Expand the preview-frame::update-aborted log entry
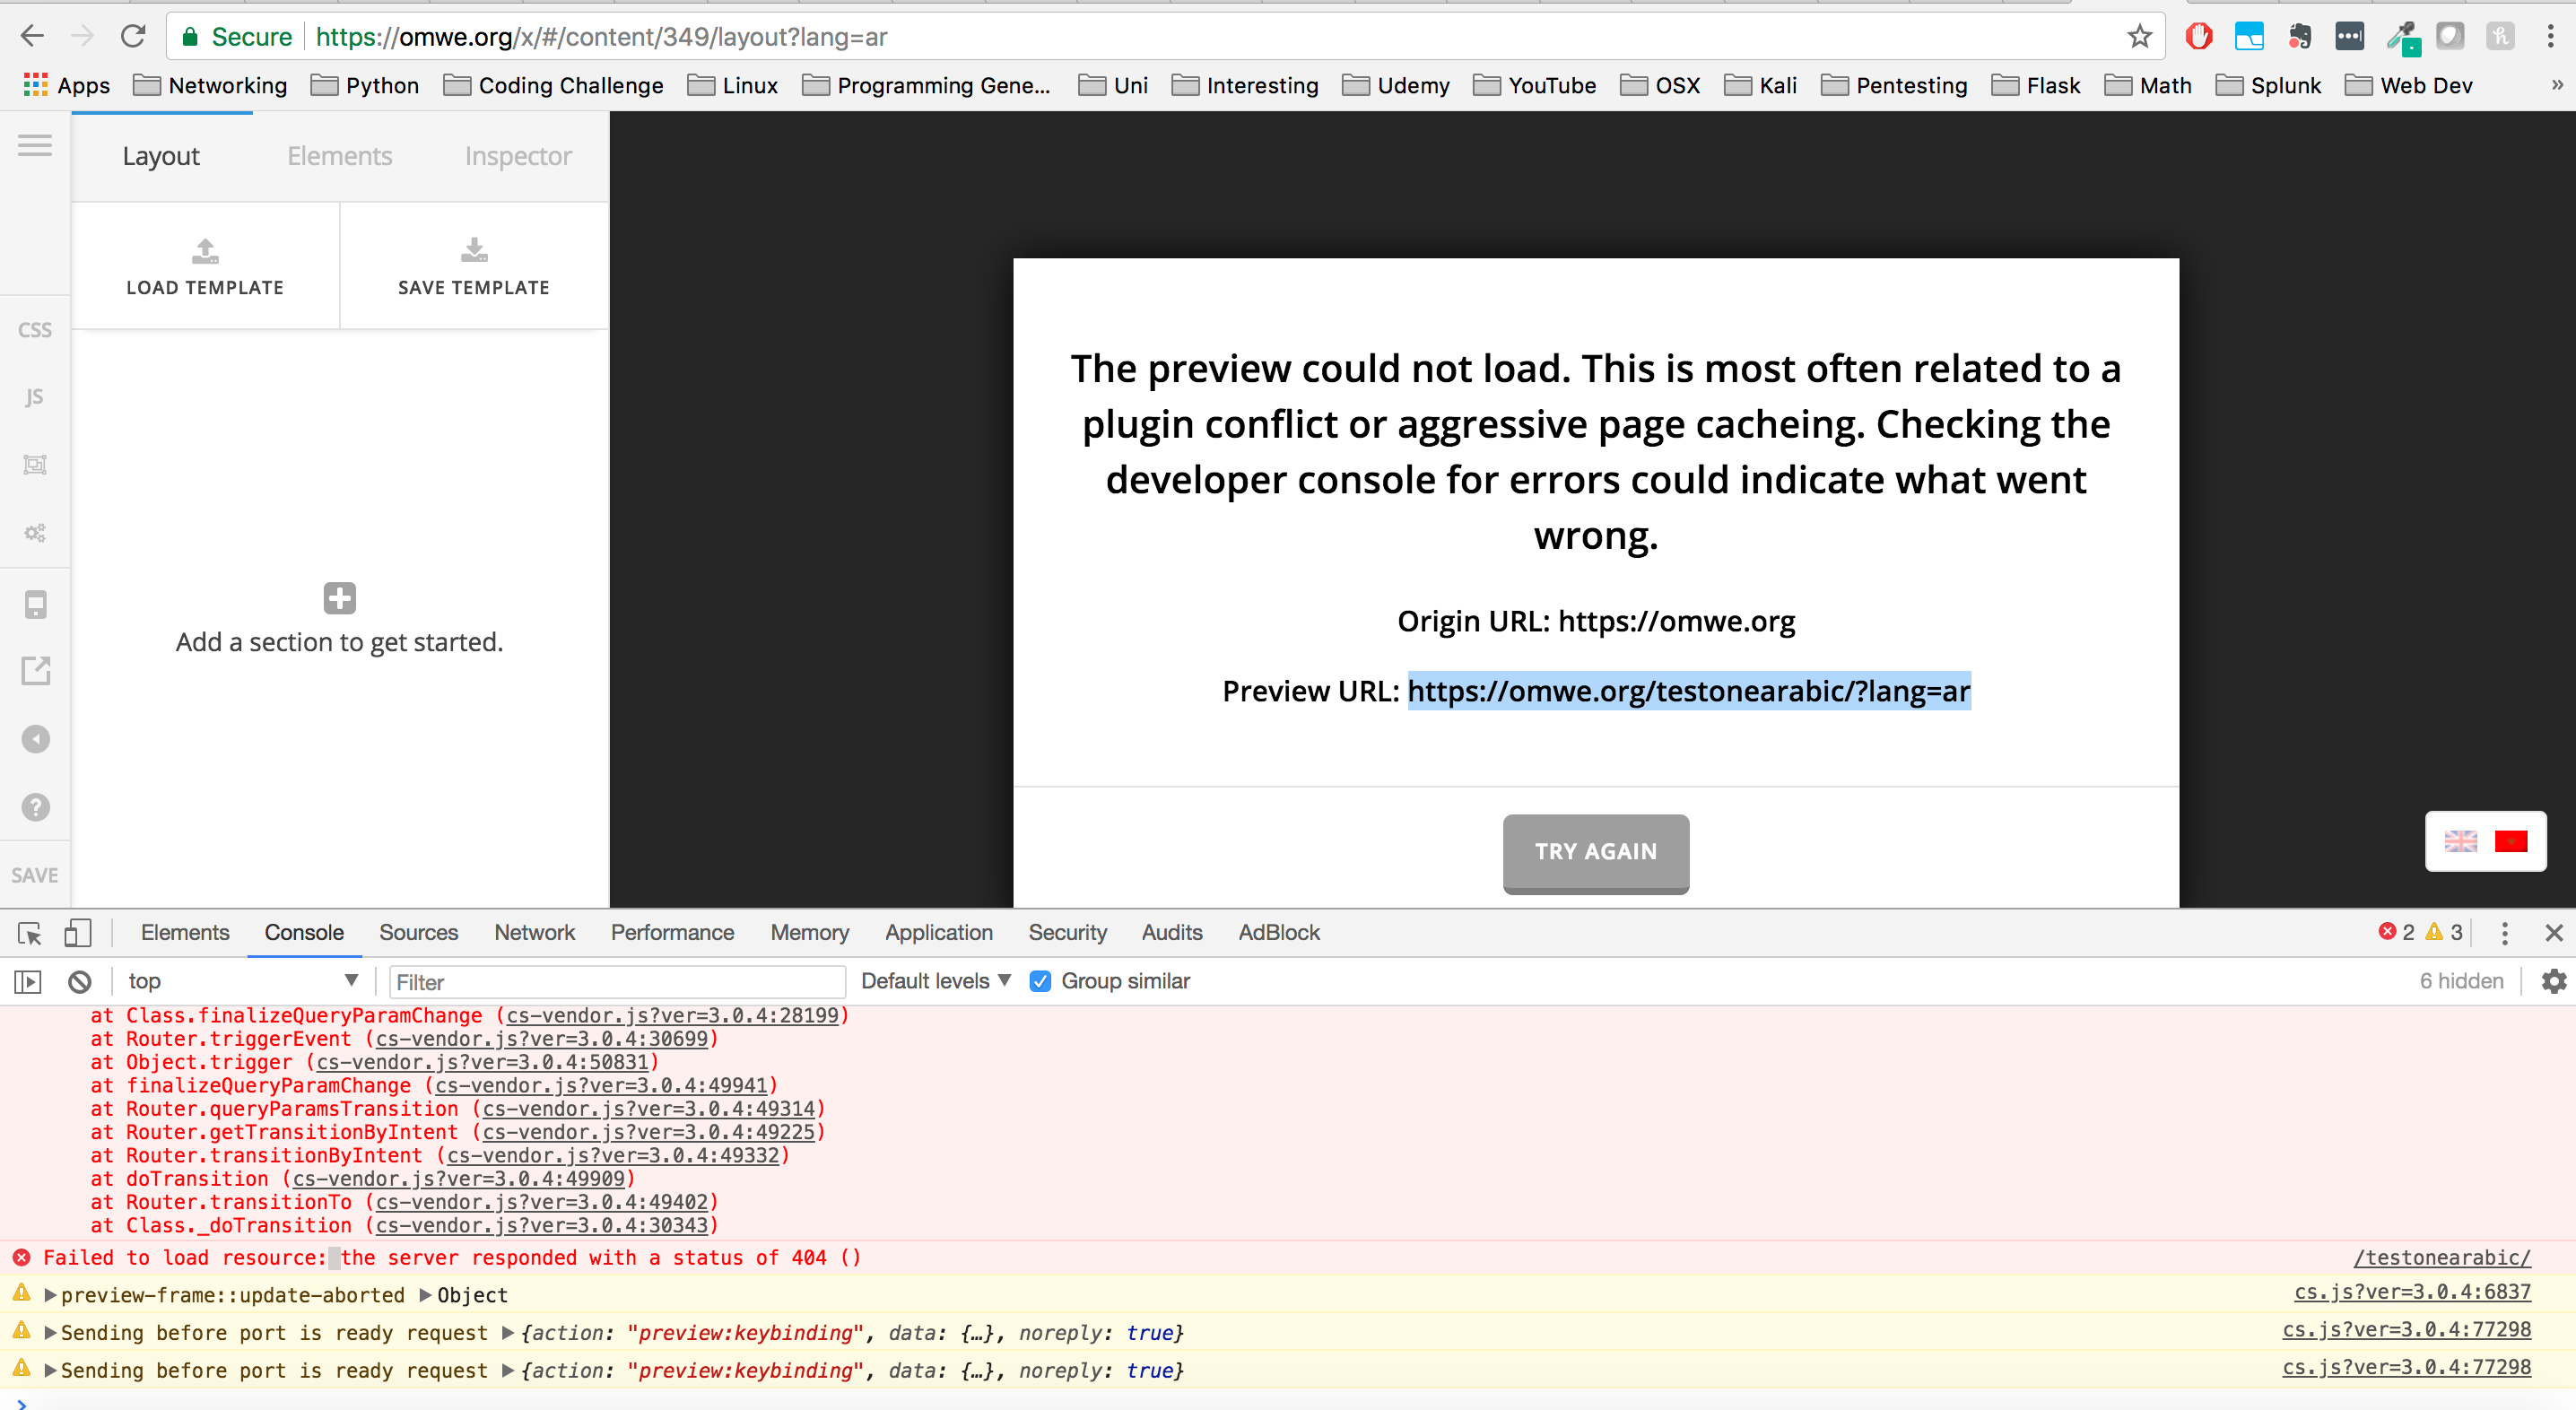The height and width of the screenshot is (1410, 2576). click(x=51, y=1295)
